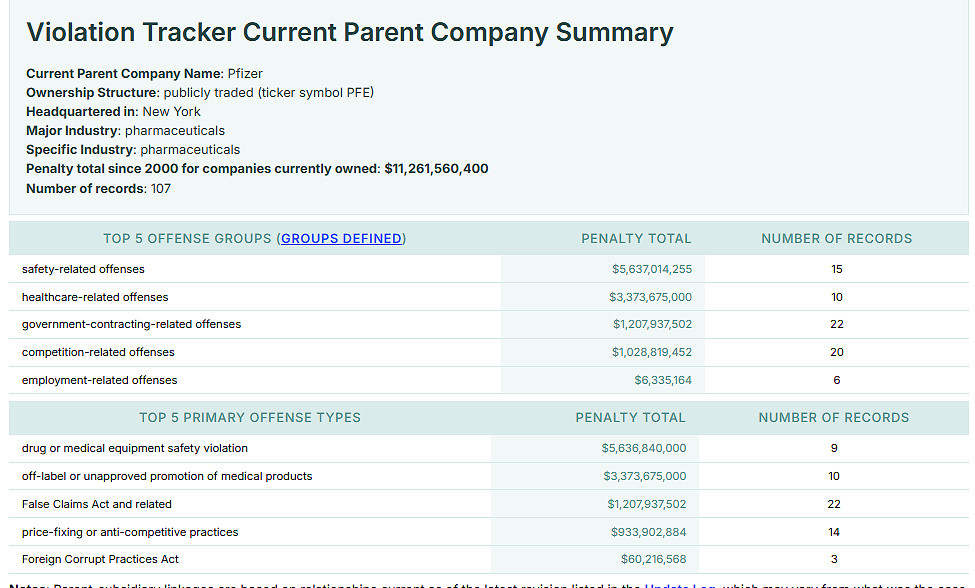Viewport: 975px width, 588px height.
Task: Open the GROUPS DEFINED link
Action: [x=341, y=239]
